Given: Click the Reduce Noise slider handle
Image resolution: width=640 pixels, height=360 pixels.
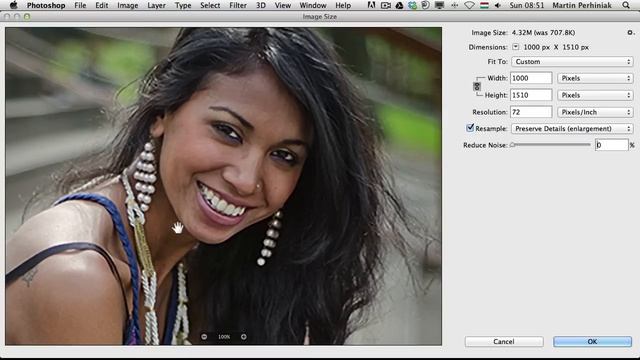Looking at the screenshot, I should pyautogui.click(x=513, y=145).
